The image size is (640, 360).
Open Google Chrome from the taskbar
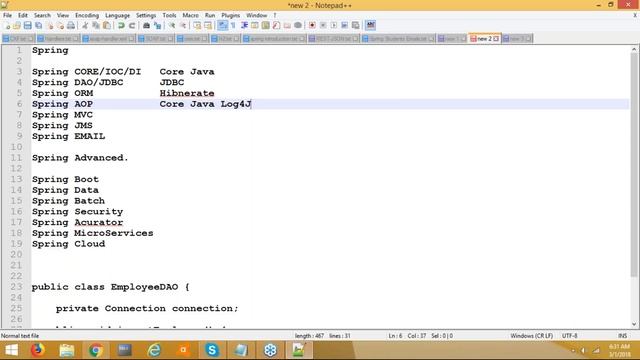96,350
